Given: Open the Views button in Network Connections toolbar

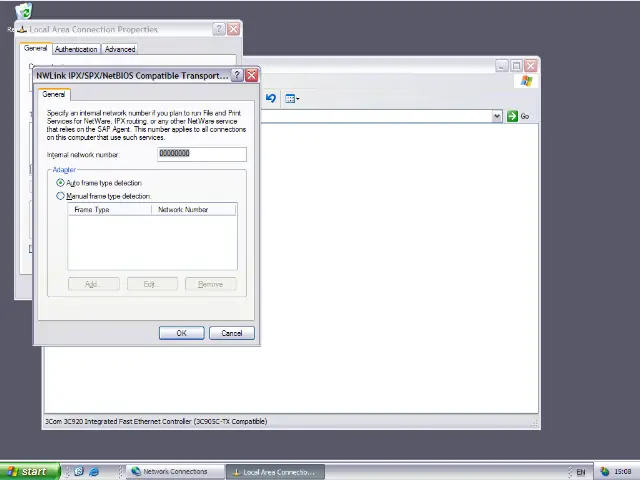Looking at the screenshot, I should tap(292, 98).
